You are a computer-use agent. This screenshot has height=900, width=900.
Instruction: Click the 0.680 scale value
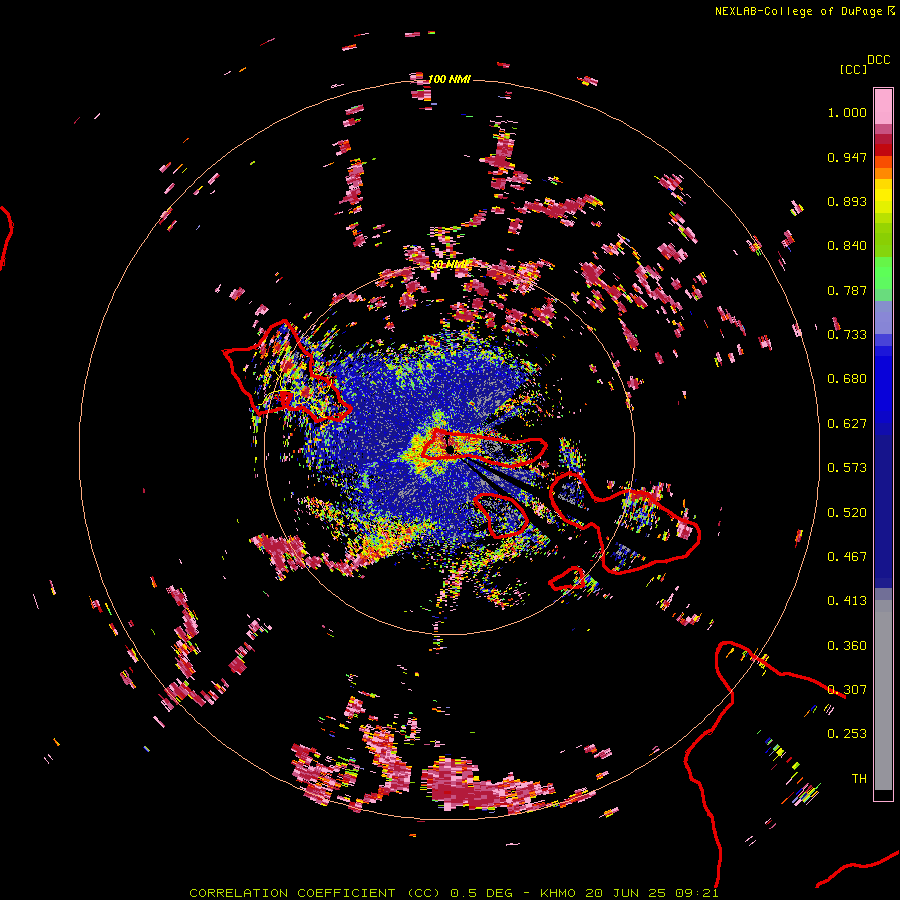[847, 379]
